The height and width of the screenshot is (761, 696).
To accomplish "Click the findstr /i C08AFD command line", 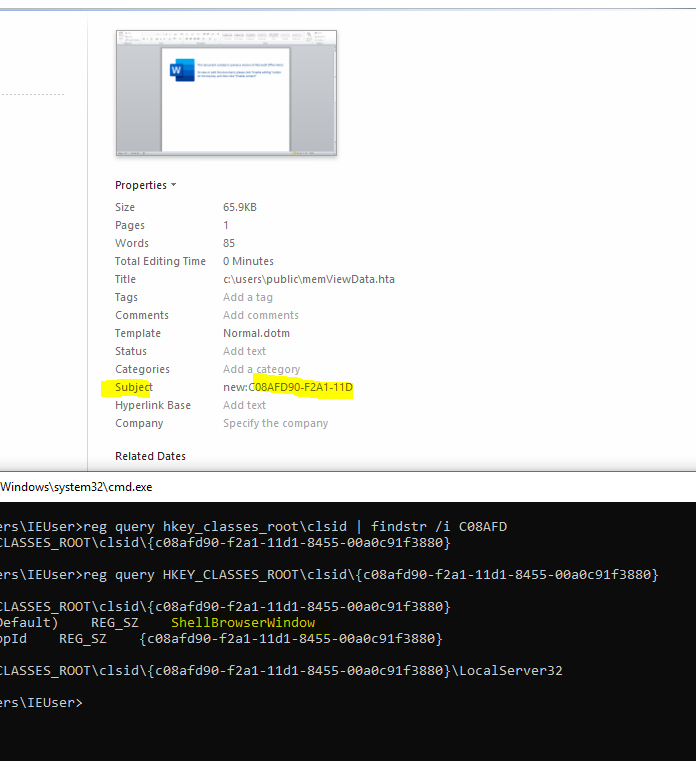I will point(253,526).
